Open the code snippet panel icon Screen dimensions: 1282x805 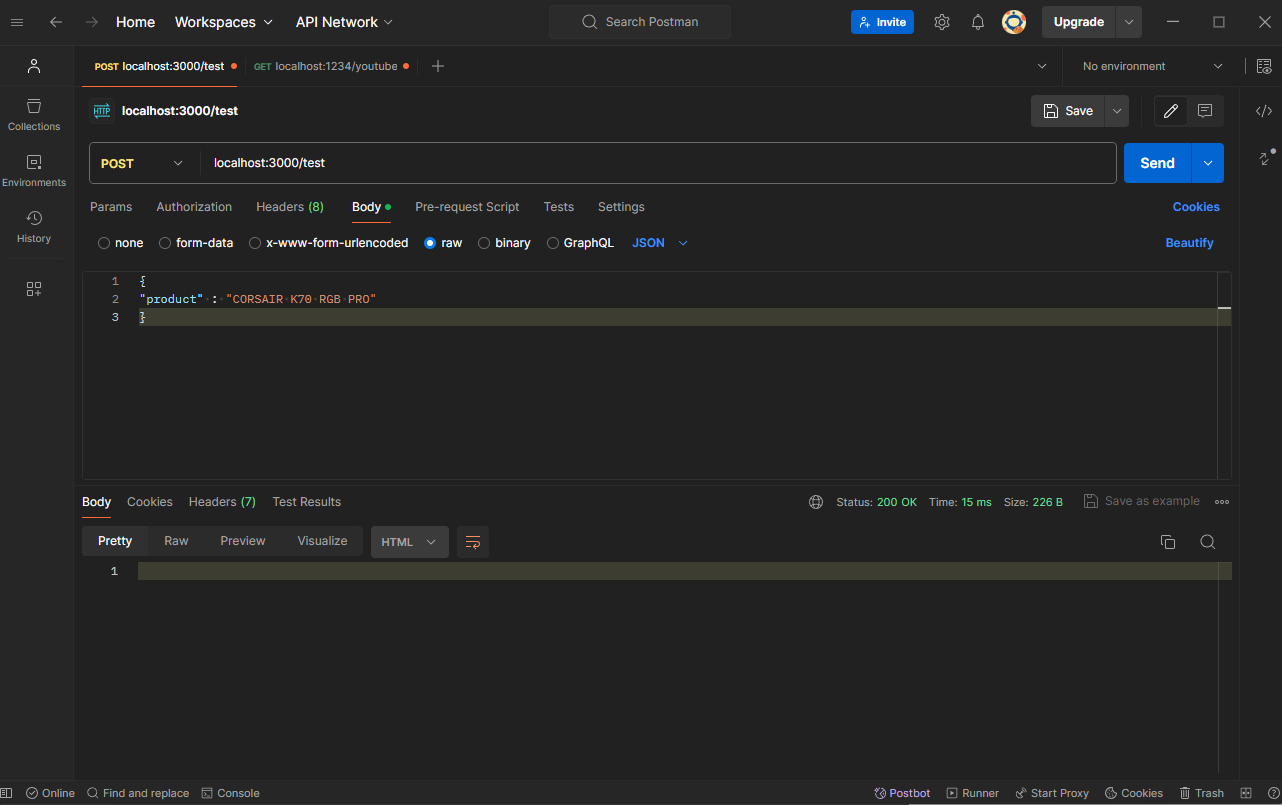(1264, 111)
